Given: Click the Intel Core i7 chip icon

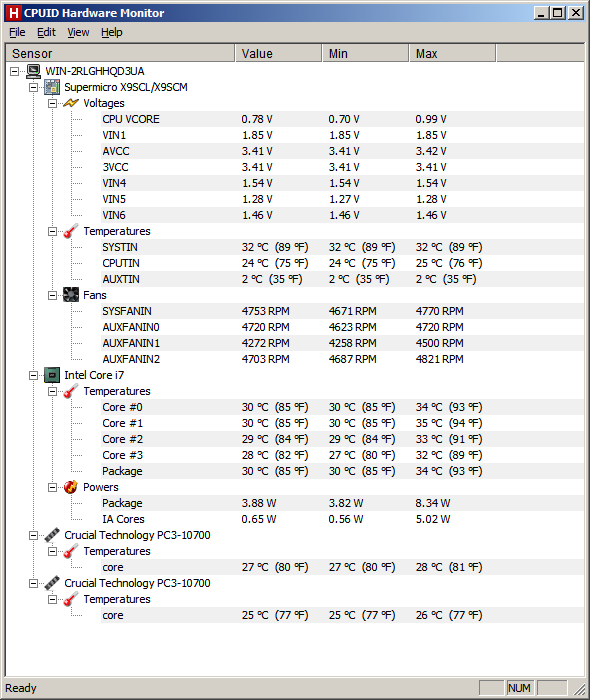Looking at the screenshot, I should 52,375.
